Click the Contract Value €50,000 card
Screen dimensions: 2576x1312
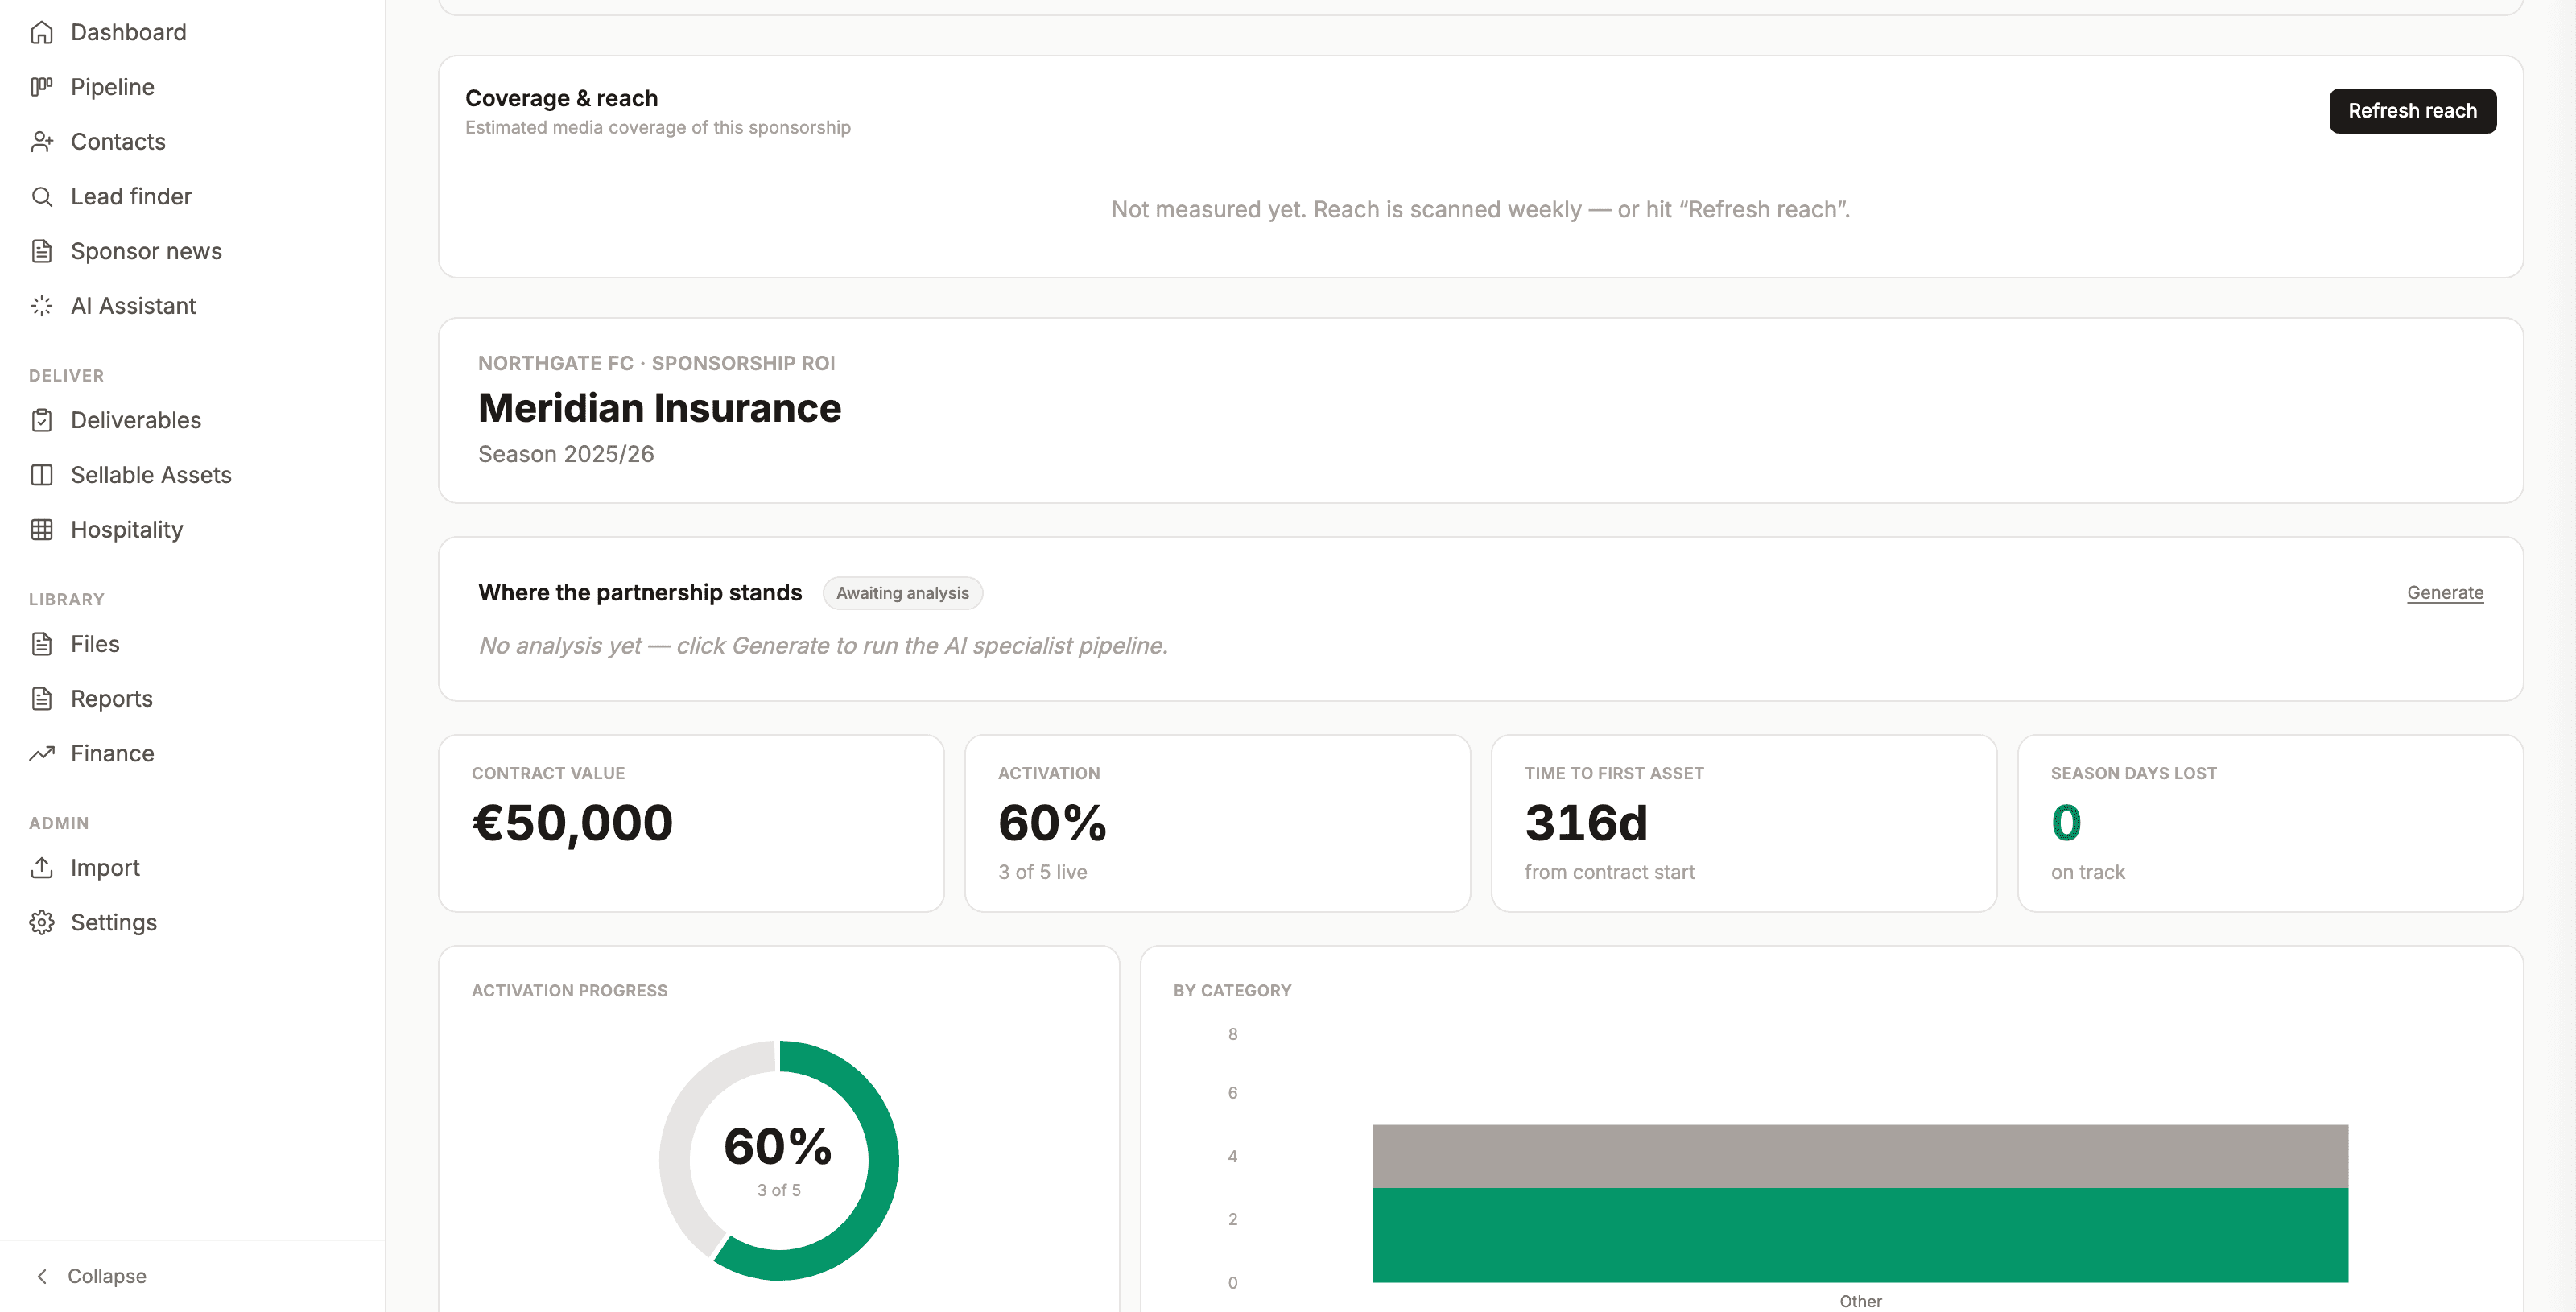pos(691,823)
